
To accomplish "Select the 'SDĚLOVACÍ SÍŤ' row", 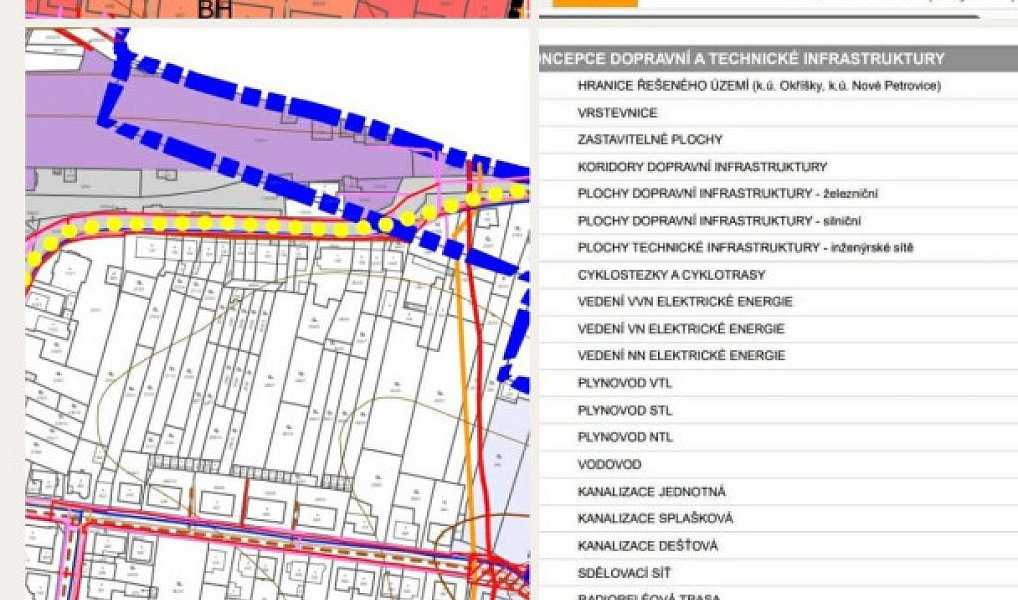I will click(x=778, y=573).
